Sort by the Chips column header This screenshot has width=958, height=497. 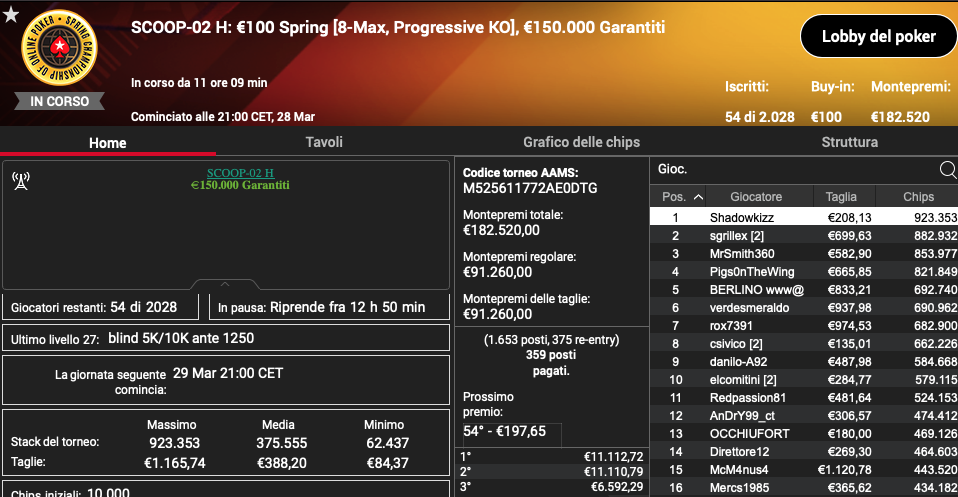918,197
